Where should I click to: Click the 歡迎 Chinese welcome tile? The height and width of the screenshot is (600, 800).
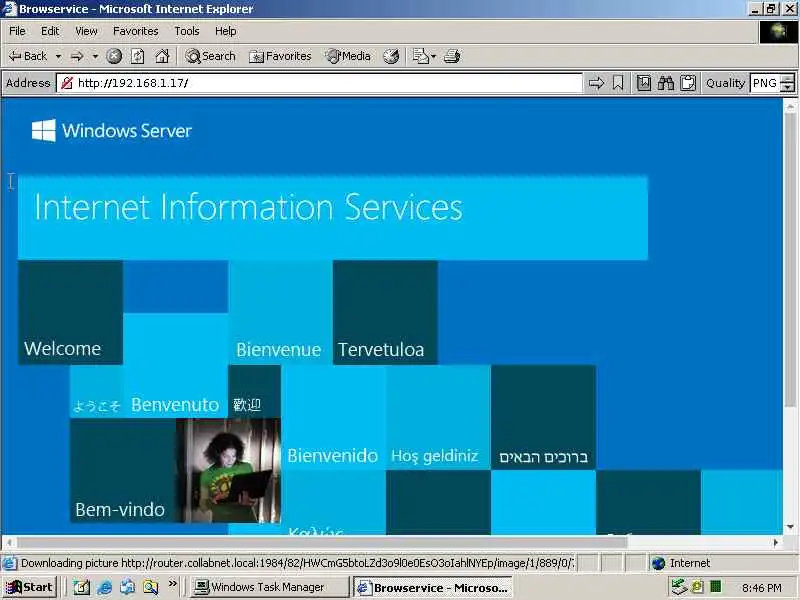(254, 391)
